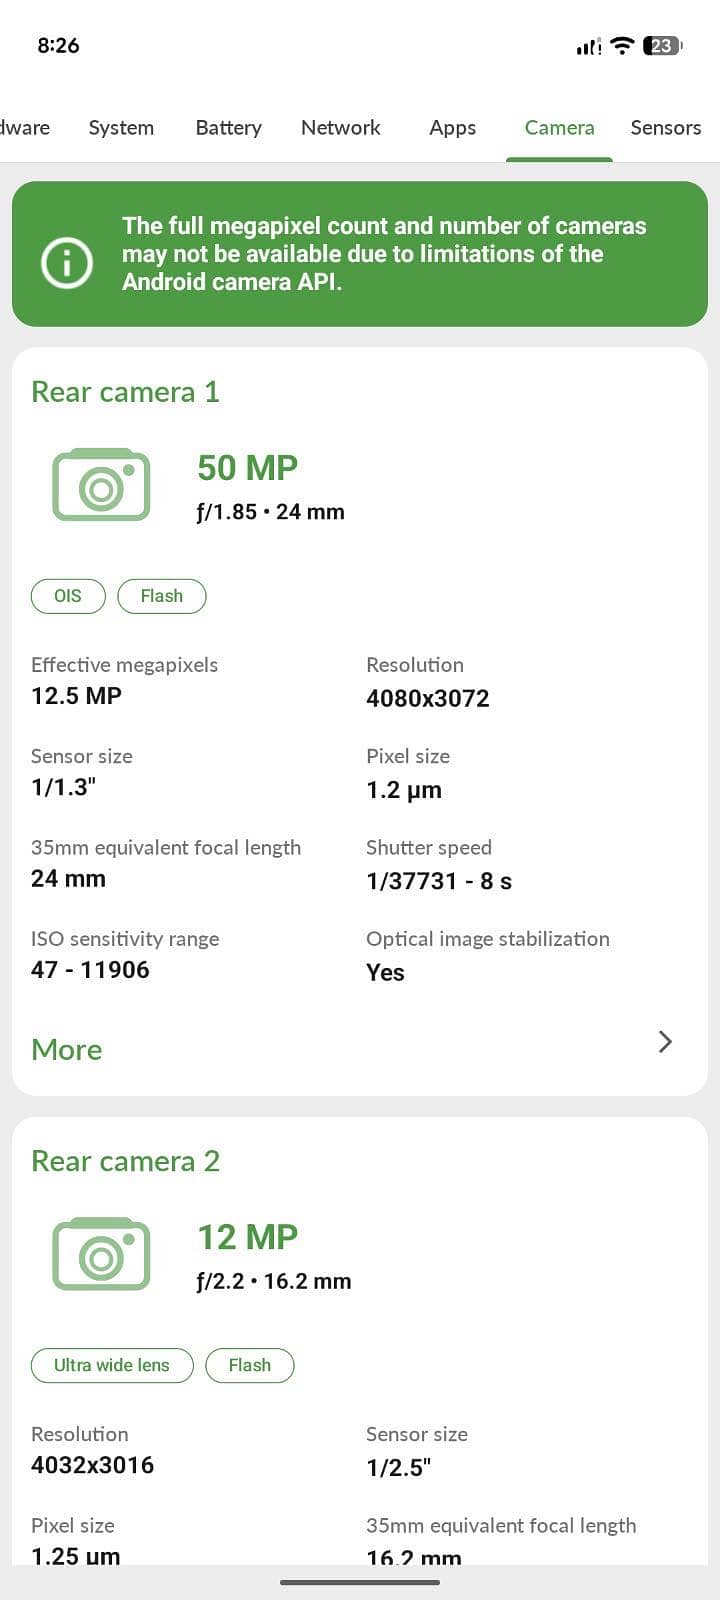
Task: Switch to the Apps tab
Action: coord(452,127)
